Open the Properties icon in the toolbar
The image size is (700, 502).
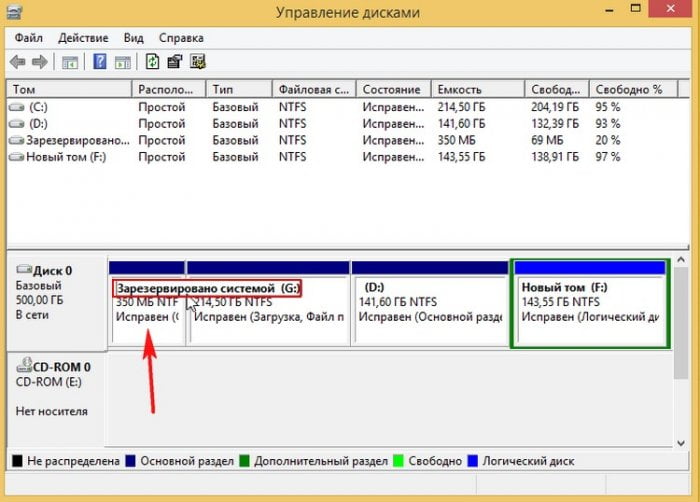173,62
